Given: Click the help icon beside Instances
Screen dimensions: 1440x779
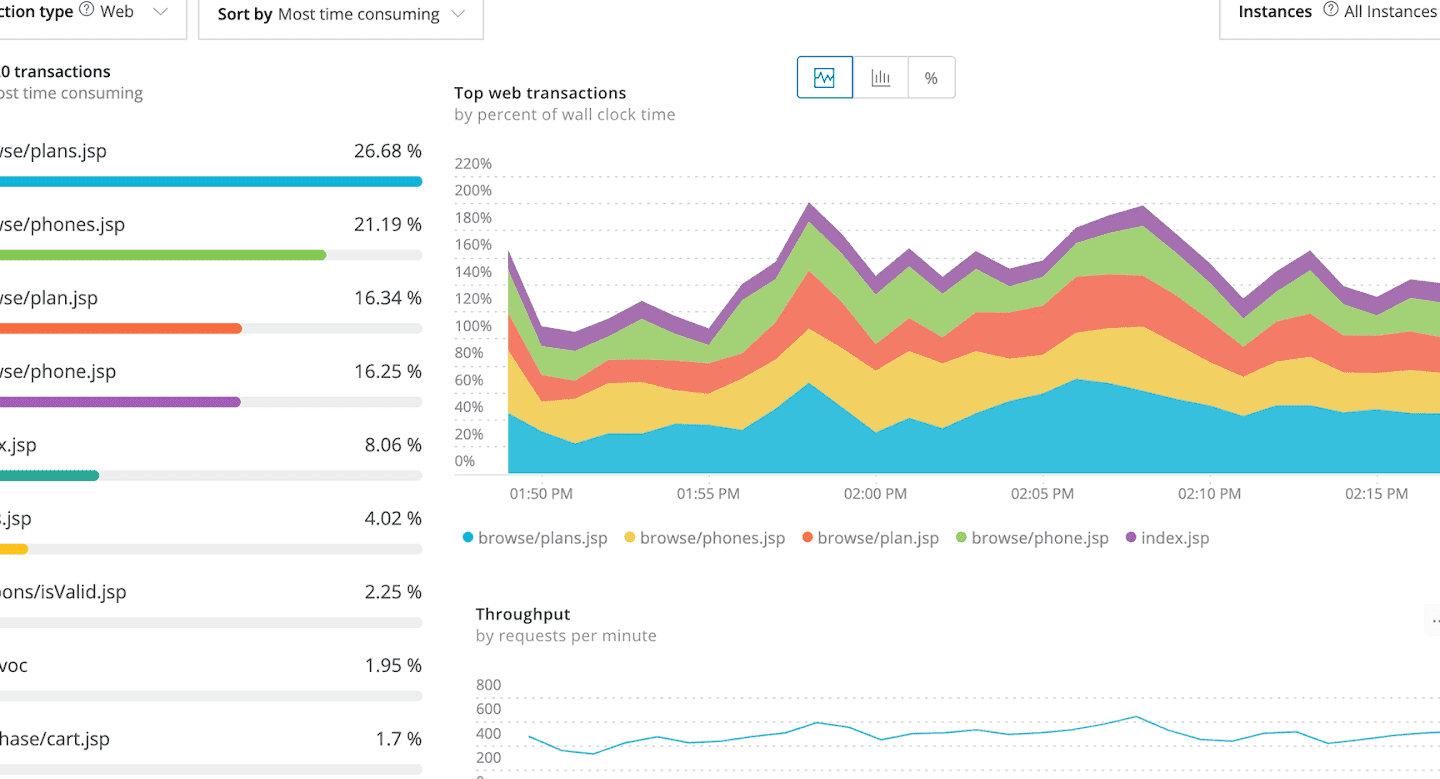Looking at the screenshot, I should click(1330, 11).
